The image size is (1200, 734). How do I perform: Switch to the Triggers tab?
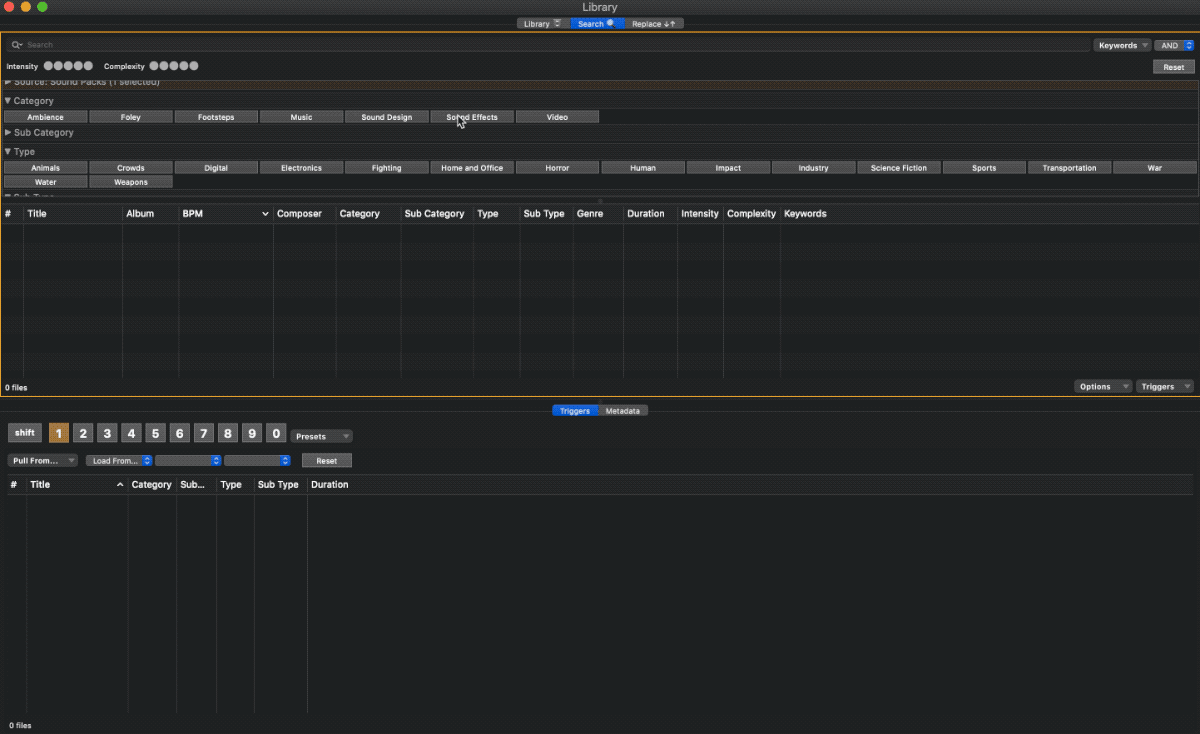575,411
